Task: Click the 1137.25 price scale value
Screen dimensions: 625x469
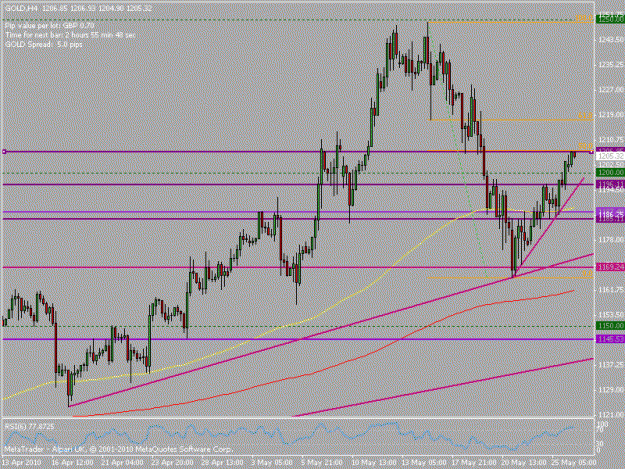Action: click(x=611, y=365)
